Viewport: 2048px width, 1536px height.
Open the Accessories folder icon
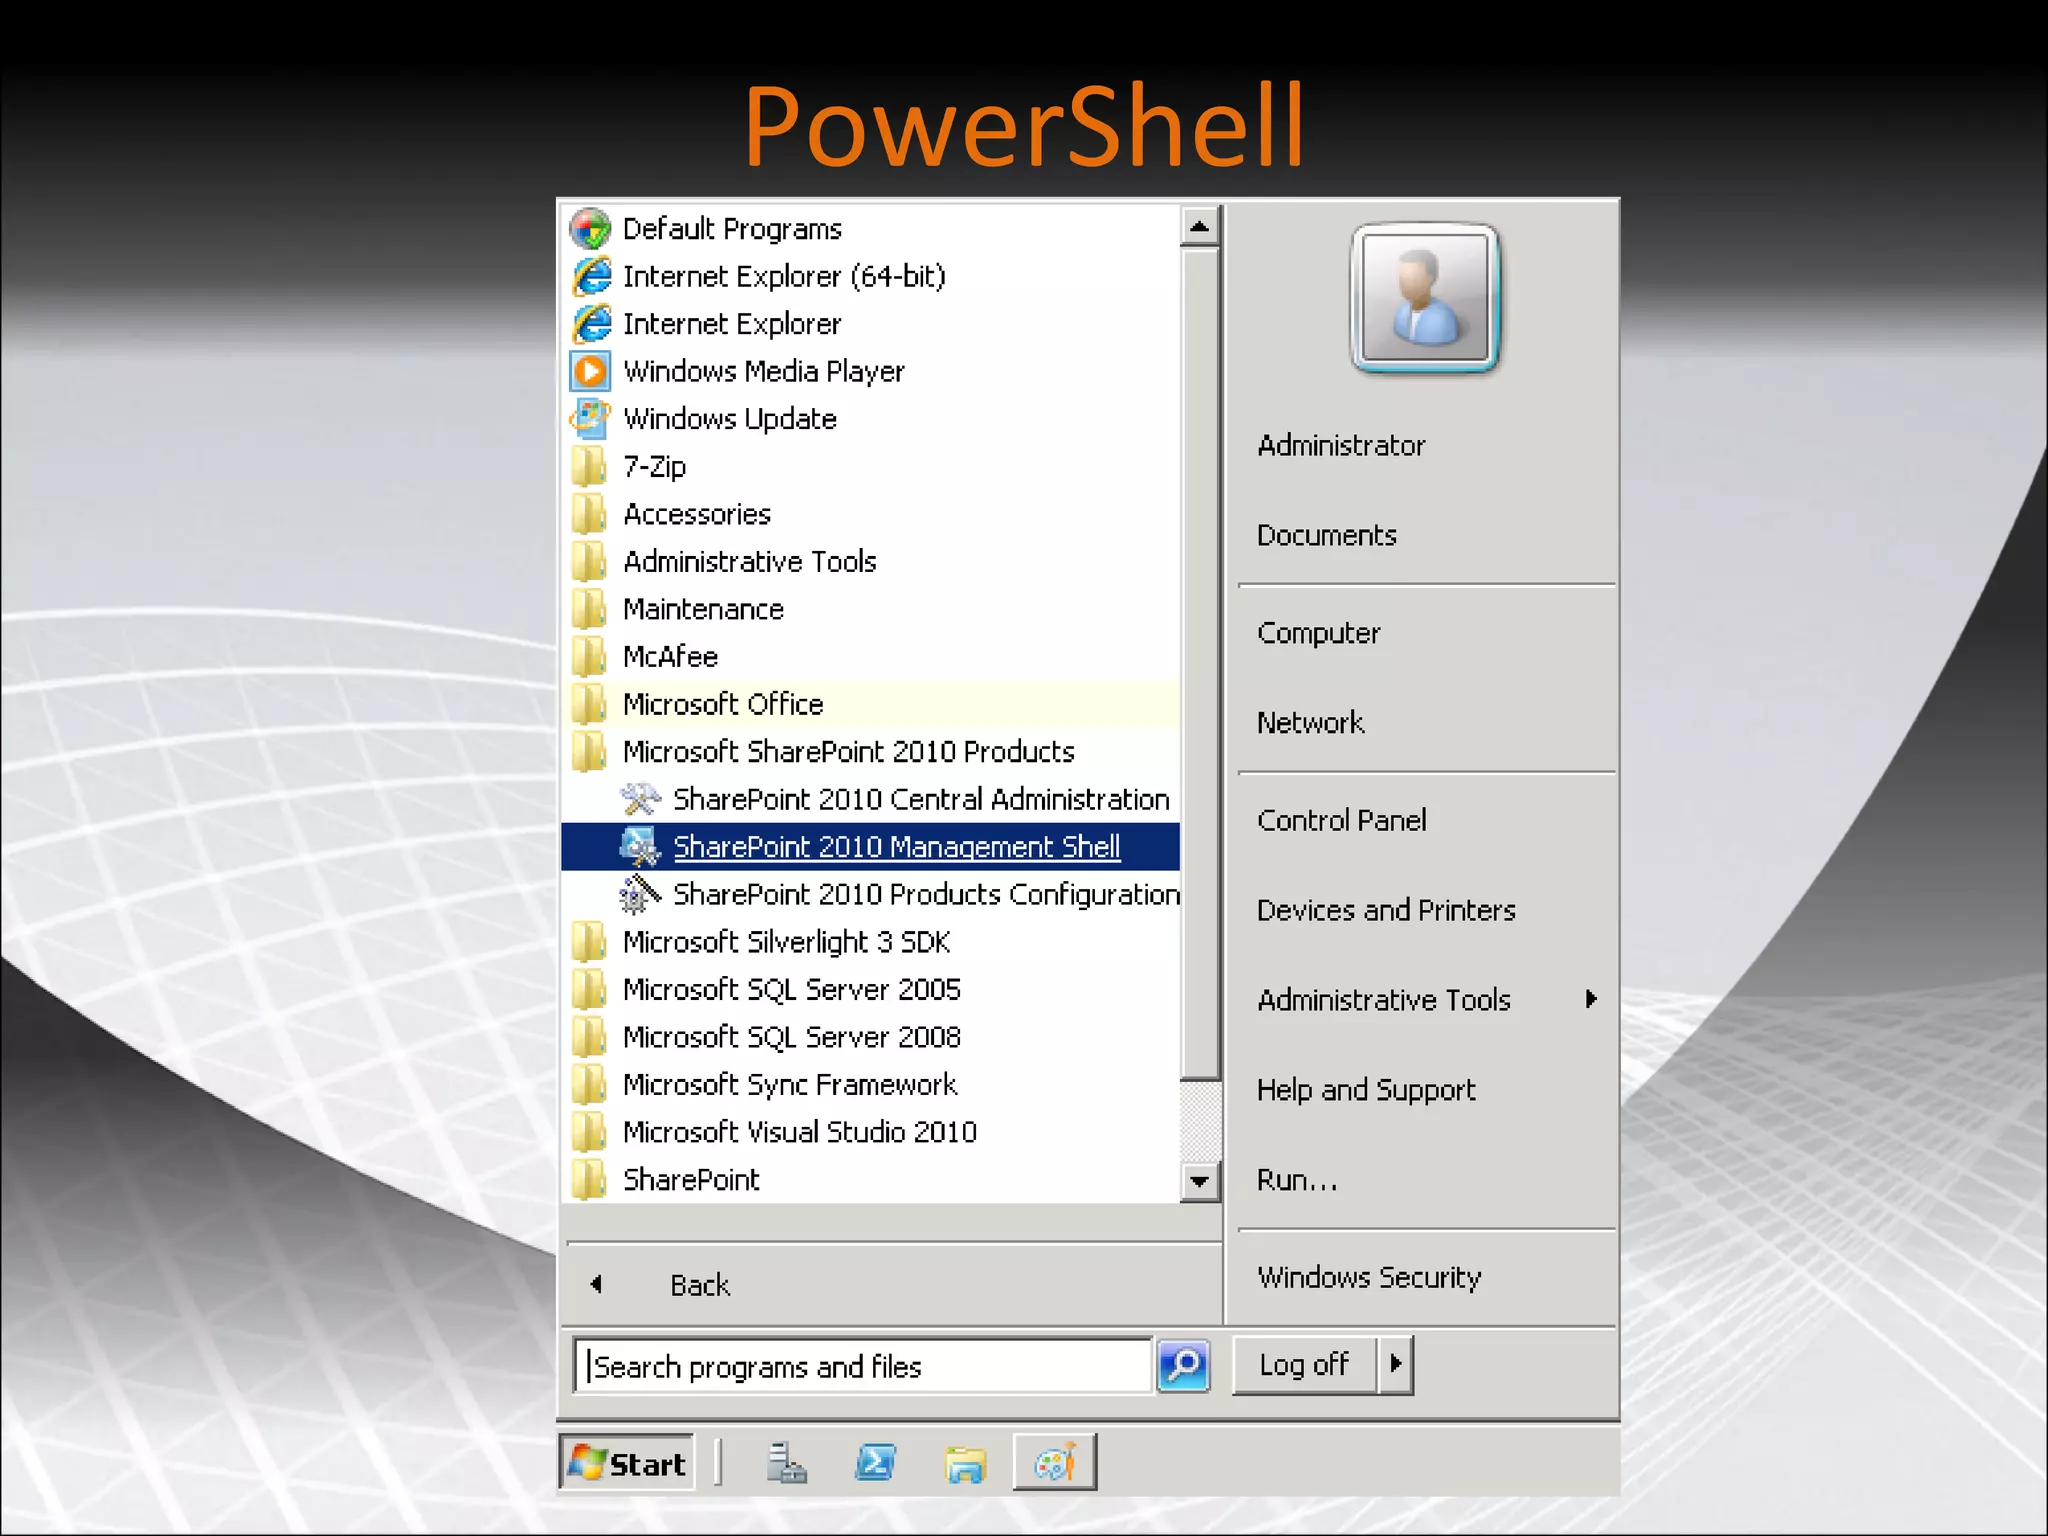coord(590,514)
